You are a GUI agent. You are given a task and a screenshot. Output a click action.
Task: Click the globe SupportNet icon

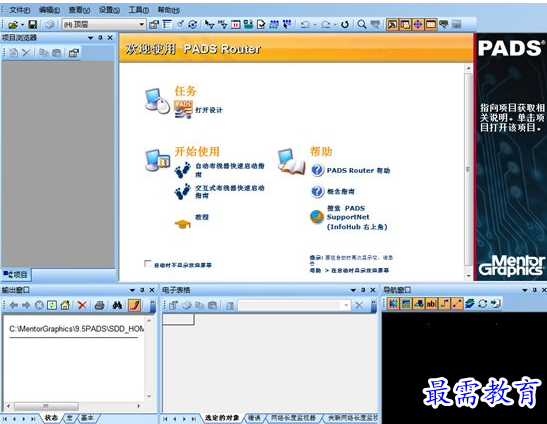pyautogui.click(x=317, y=217)
